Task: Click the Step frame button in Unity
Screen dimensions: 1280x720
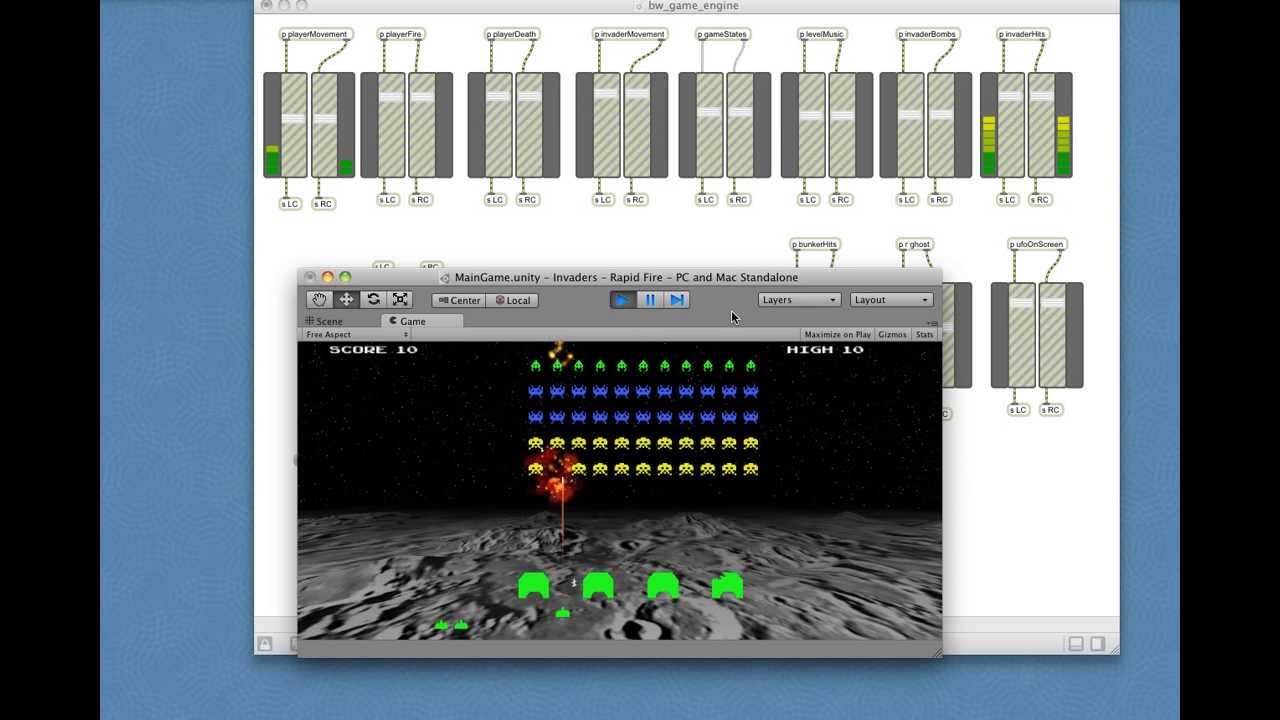Action: tap(677, 300)
